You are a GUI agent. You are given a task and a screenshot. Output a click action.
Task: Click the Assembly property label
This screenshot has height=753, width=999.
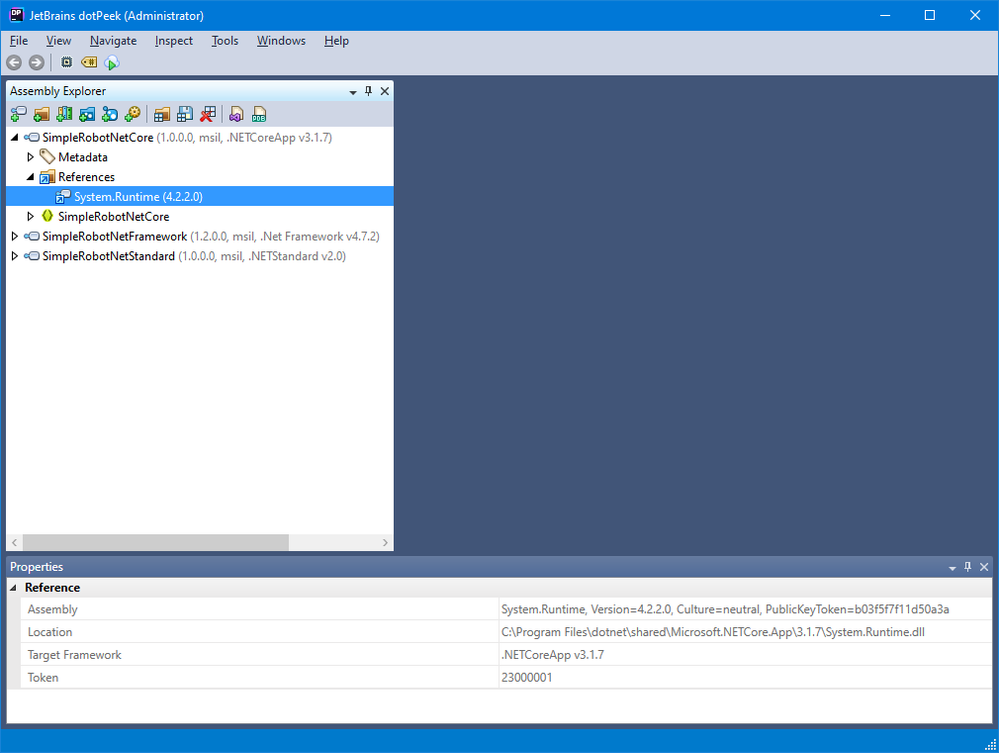click(52, 609)
